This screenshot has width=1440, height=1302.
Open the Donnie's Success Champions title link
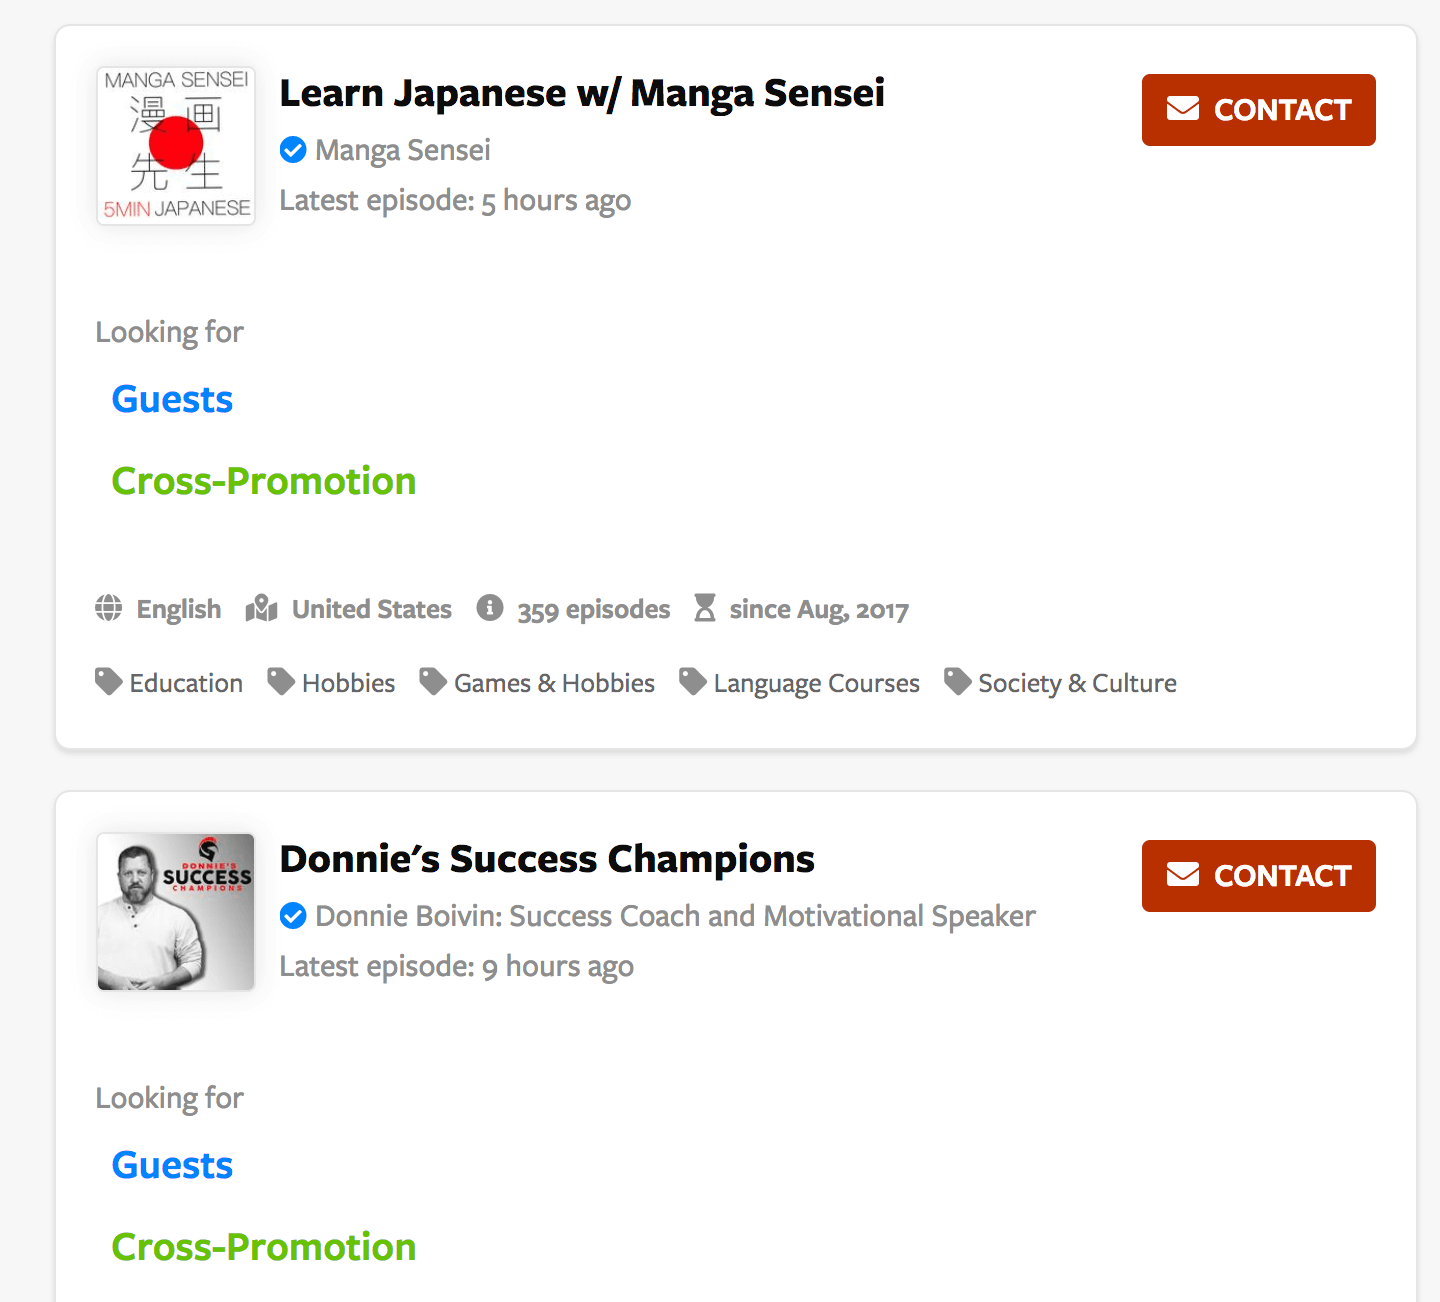(x=547, y=860)
